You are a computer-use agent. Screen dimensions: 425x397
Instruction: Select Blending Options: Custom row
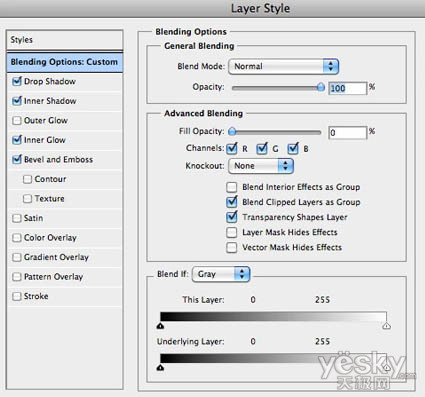pos(65,62)
